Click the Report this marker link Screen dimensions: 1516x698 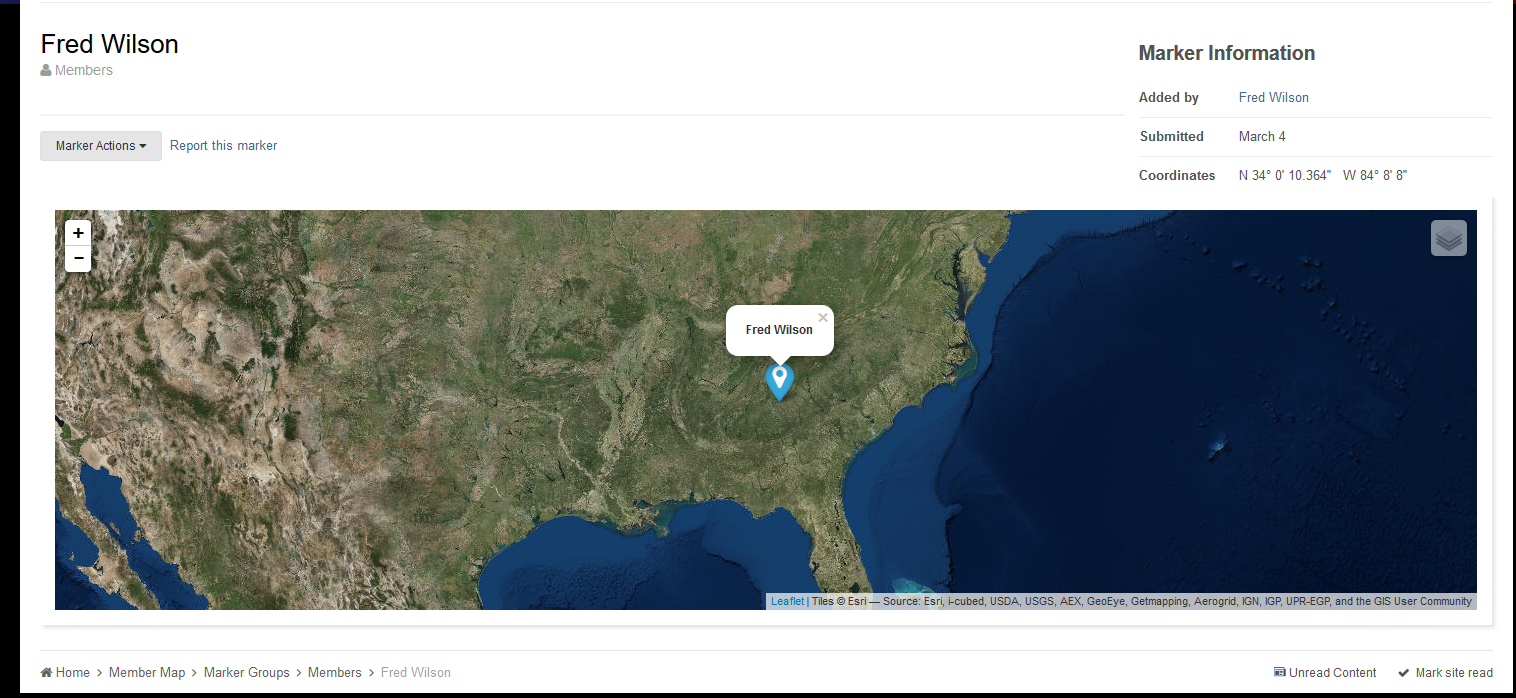click(223, 146)
